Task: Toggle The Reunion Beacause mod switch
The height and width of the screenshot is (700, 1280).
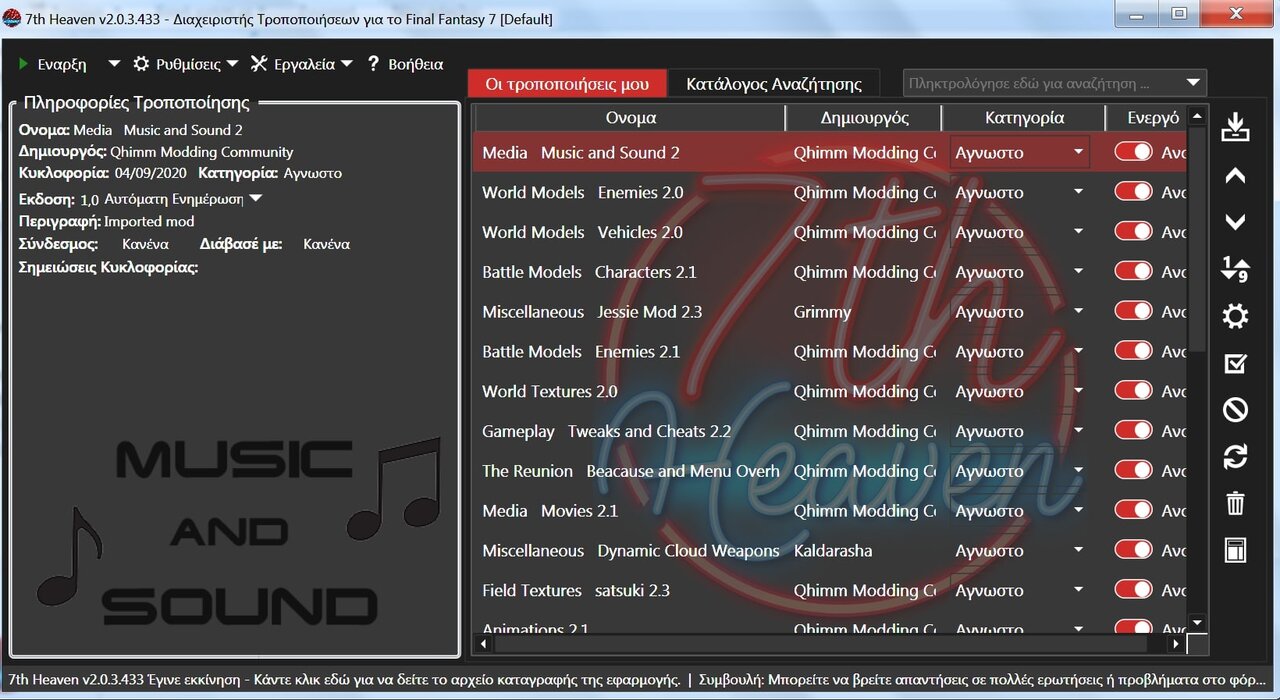Action: click(x=1133, y=470)
